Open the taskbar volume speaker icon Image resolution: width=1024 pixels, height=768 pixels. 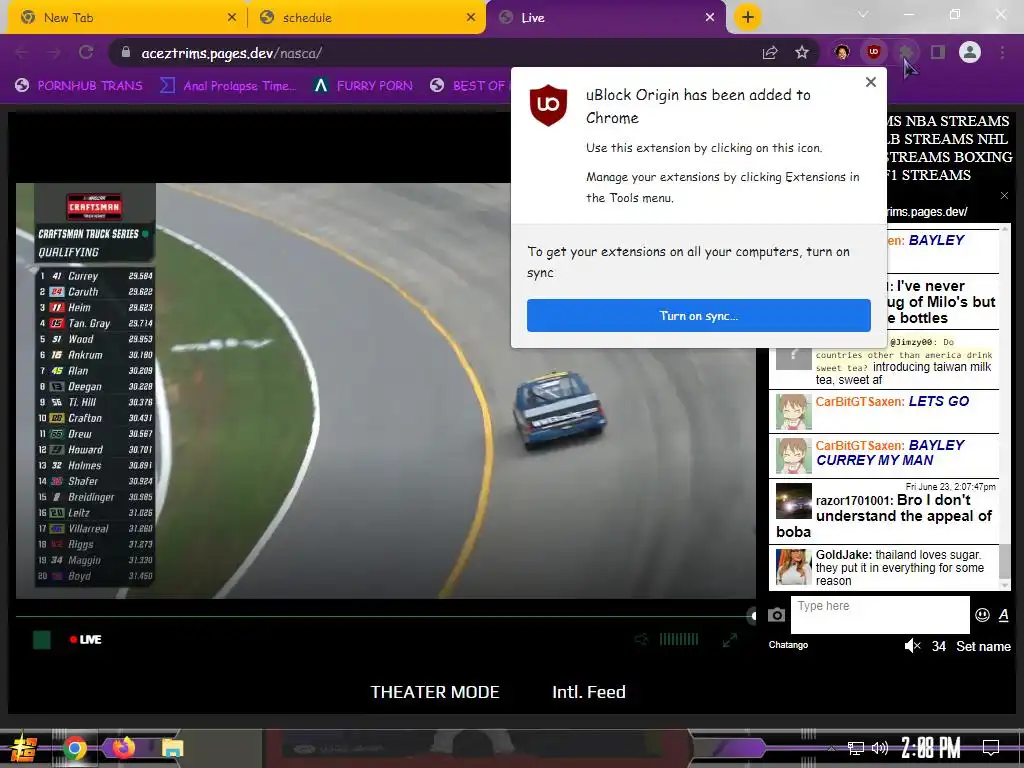coord(880,748)
